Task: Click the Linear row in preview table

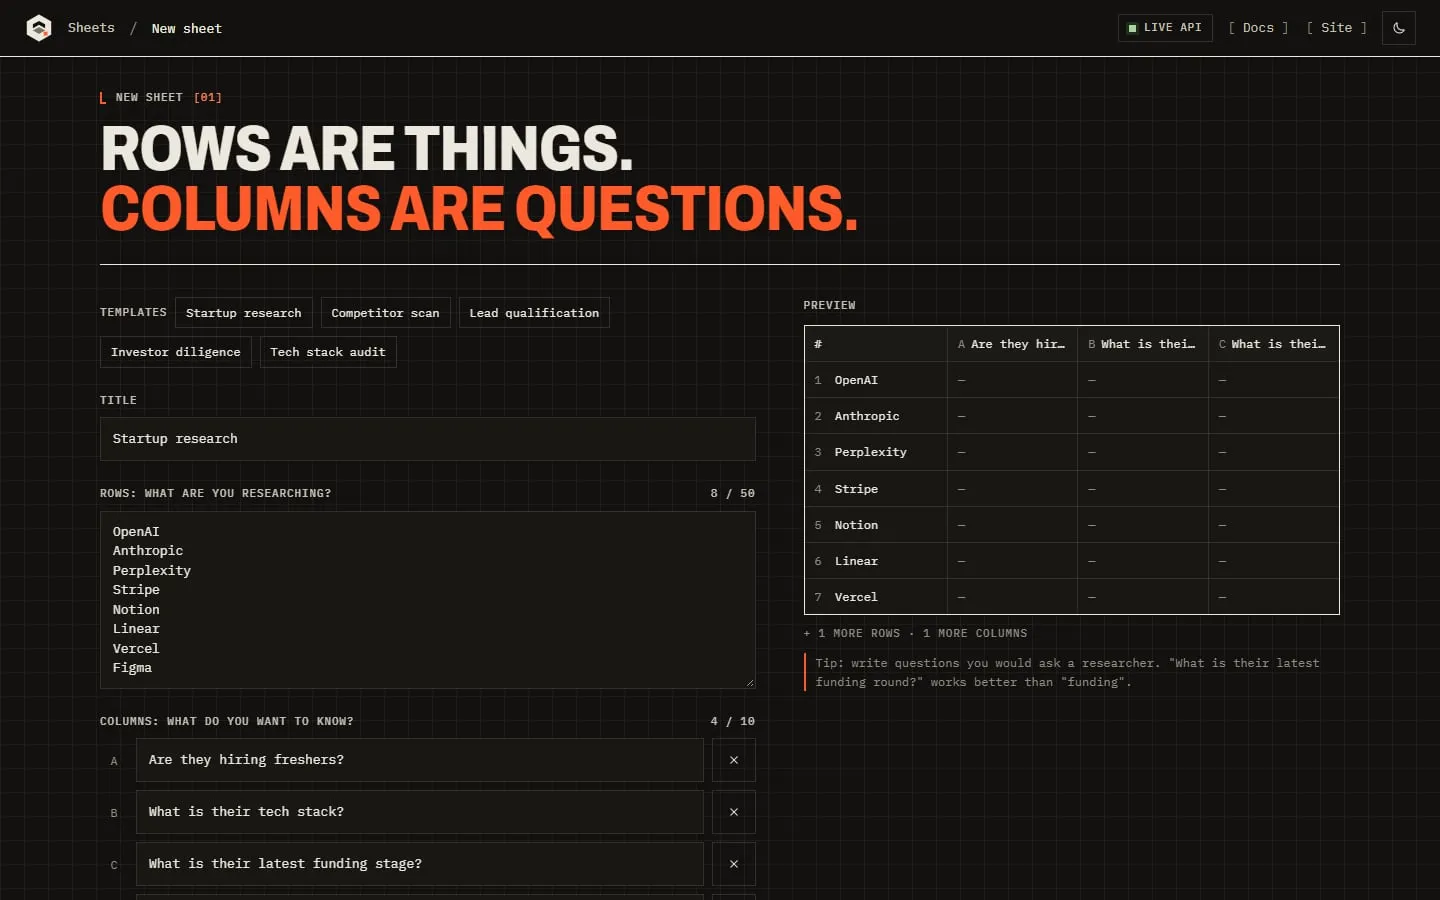Action: point(1072,561)
